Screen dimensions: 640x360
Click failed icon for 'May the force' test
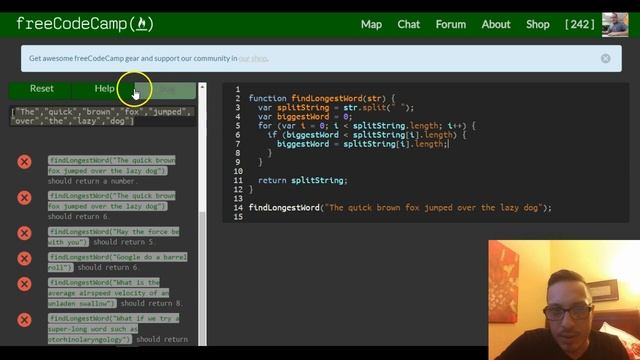click(24, 233)
